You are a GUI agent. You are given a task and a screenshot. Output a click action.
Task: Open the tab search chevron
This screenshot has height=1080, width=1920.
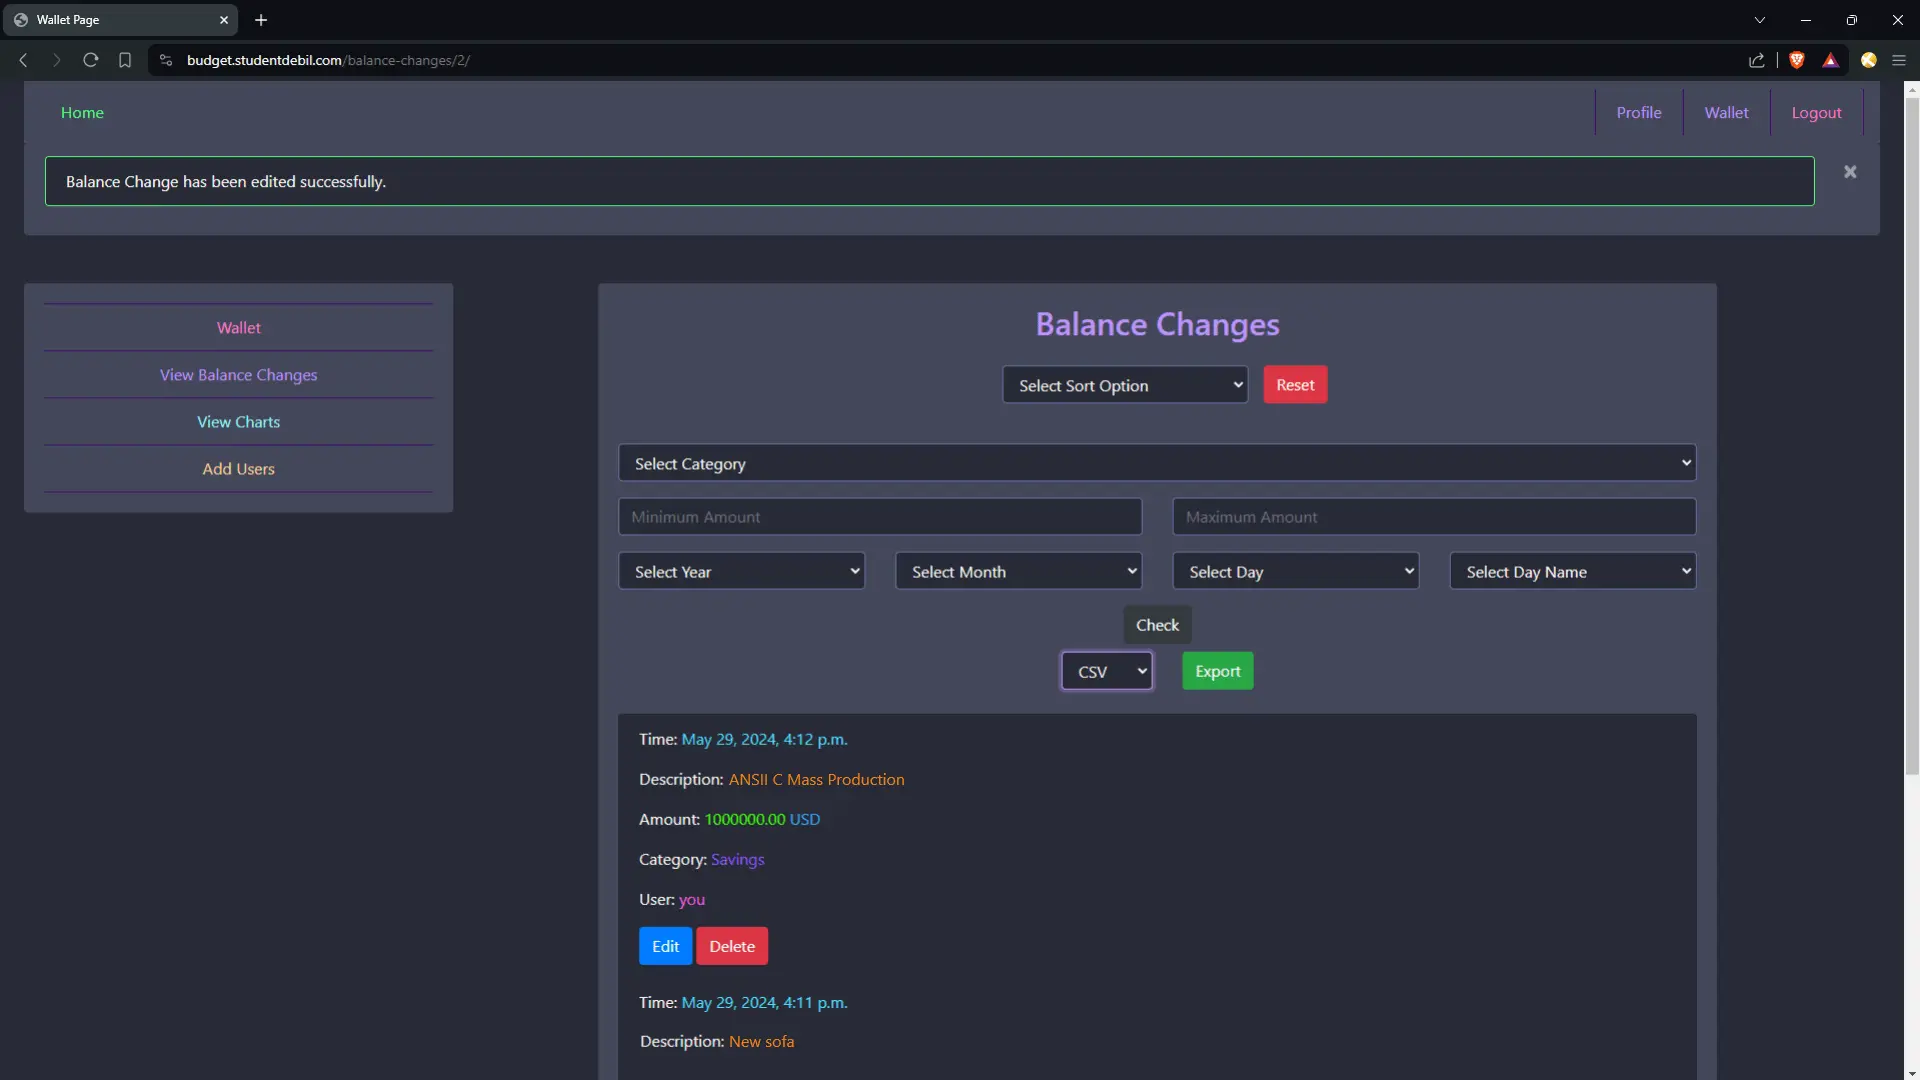tap(1760, 20)
